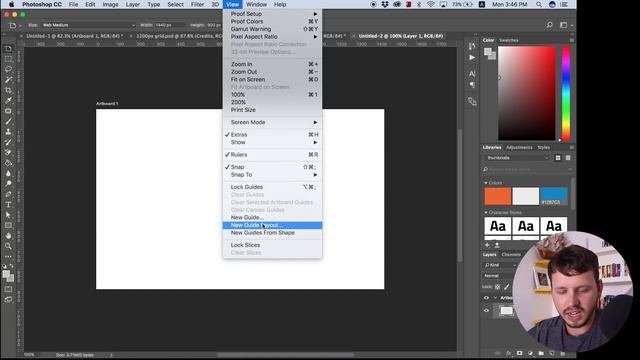Hide the layer beneath Artboard via eye

[x=486, y=311]
